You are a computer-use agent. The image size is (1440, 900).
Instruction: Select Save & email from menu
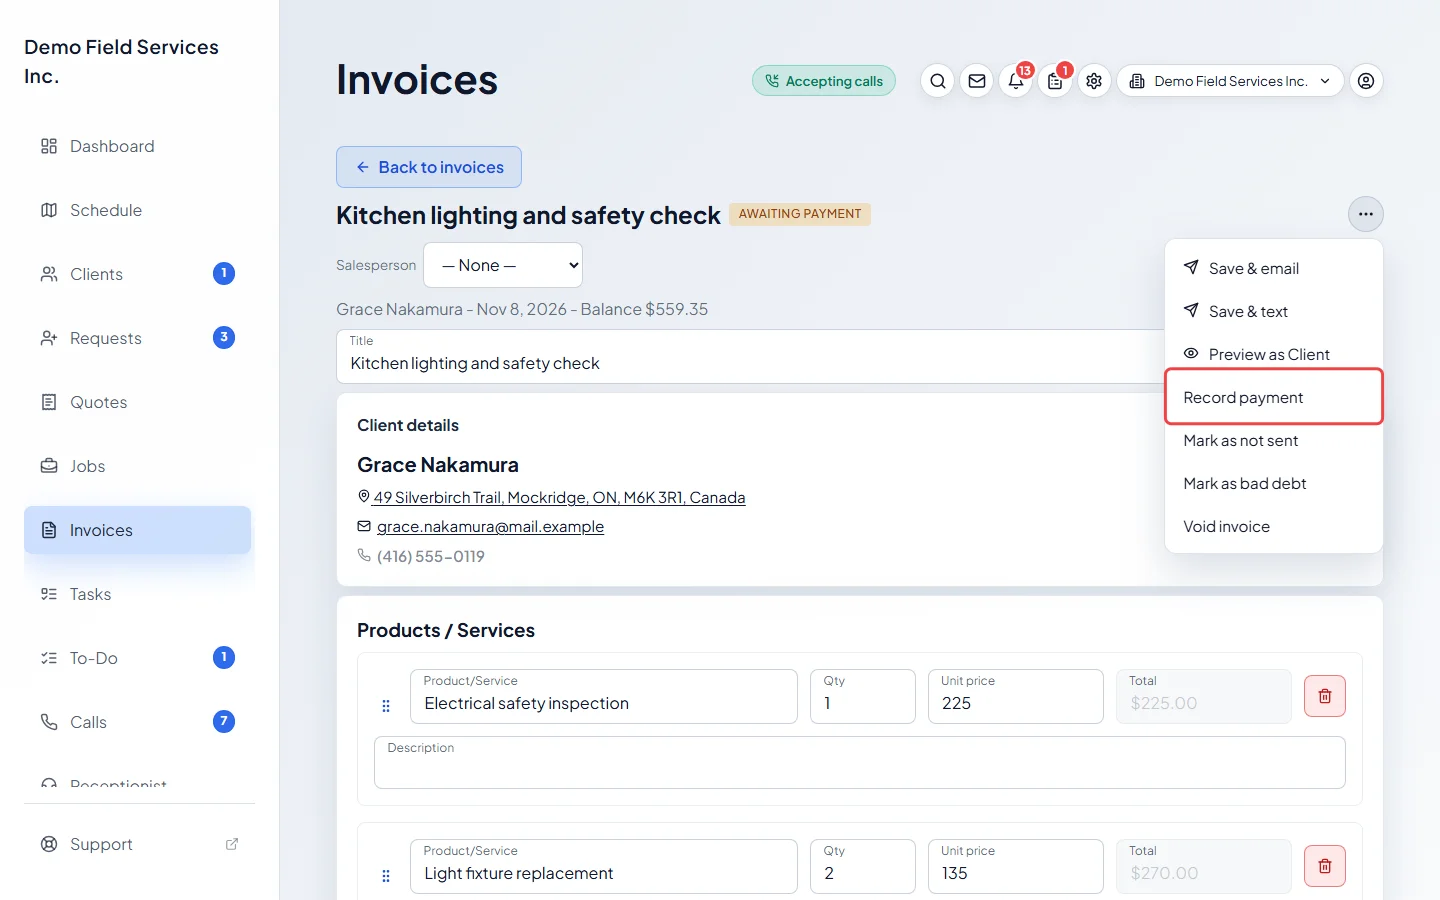1274,268
